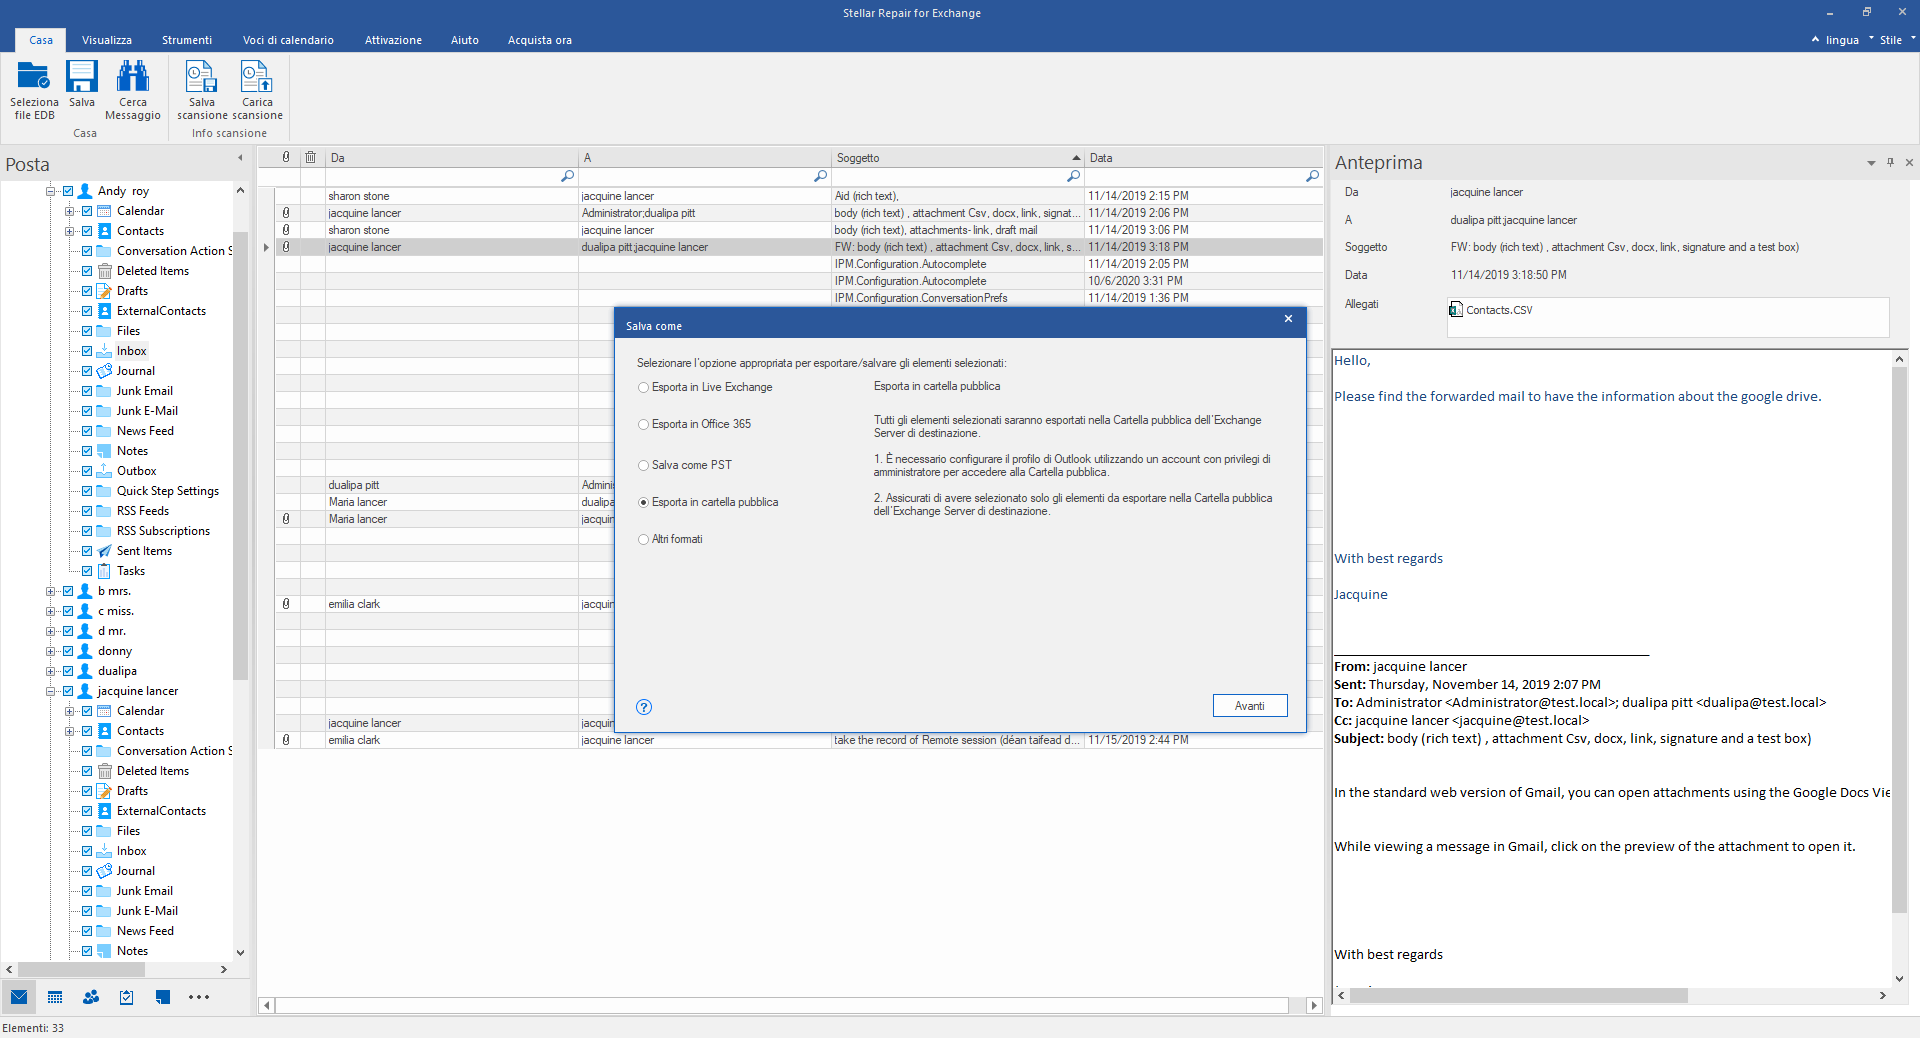
Task: Expand the c miss. mailbox tree node
Action: (x=50, y=611)
